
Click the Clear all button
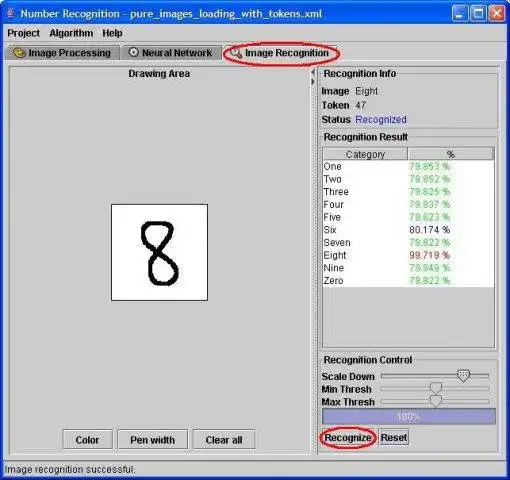(224, 440)
